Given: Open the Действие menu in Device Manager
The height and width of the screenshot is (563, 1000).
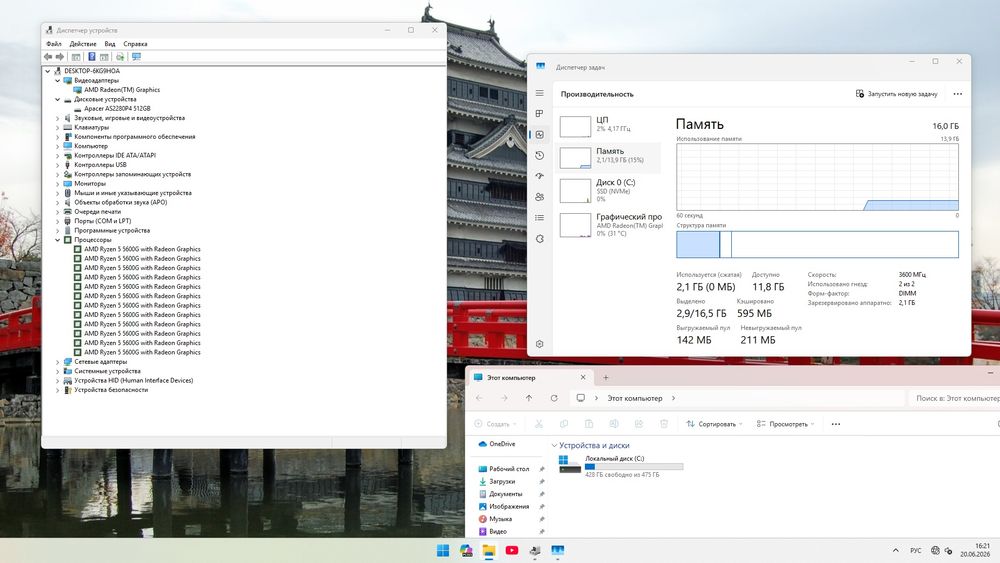Looking at the screenshot, I should tap(83, 44).
